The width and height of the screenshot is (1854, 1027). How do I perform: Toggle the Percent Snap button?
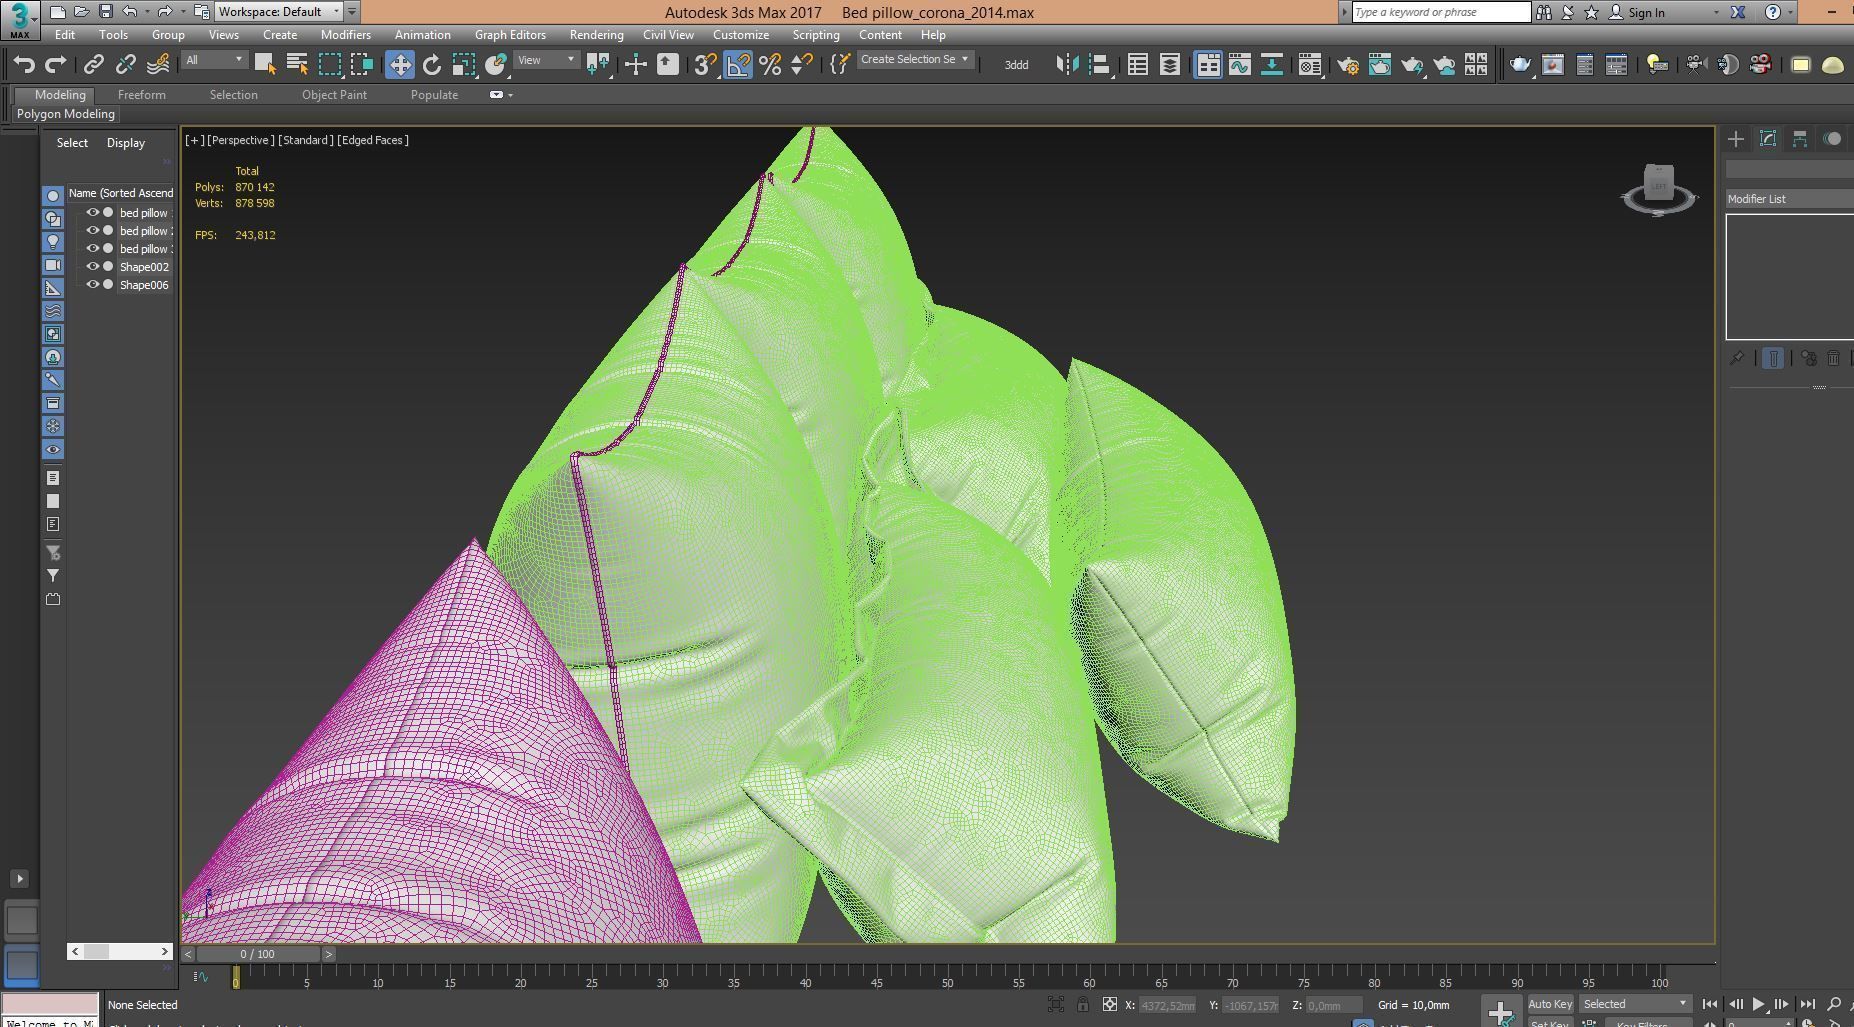coord(770,65)
